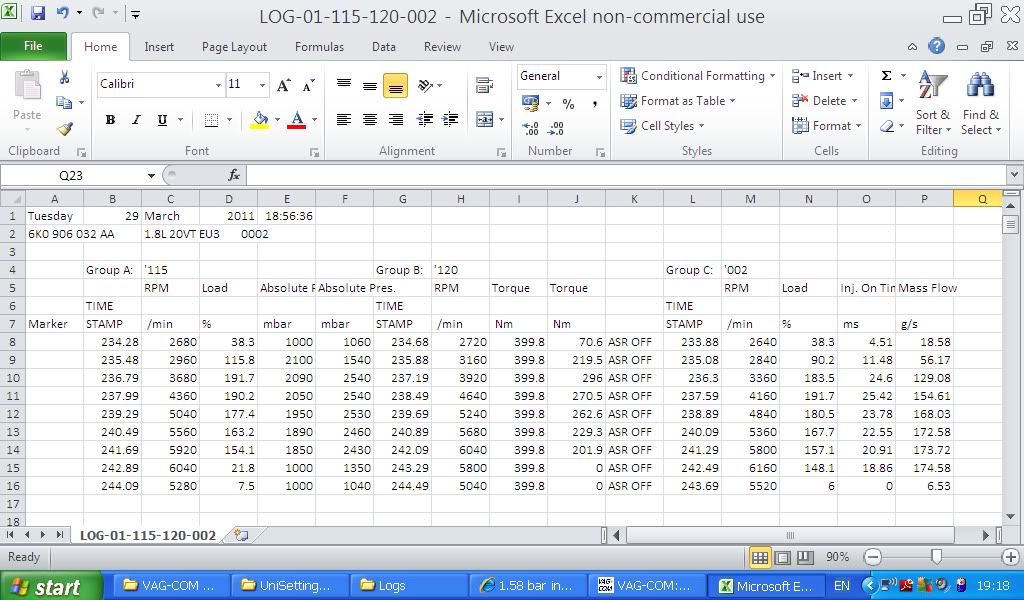This screenshot has height=600, width=1024.
Task: Switch to the Review tab
Action: (x=442, y=46)
